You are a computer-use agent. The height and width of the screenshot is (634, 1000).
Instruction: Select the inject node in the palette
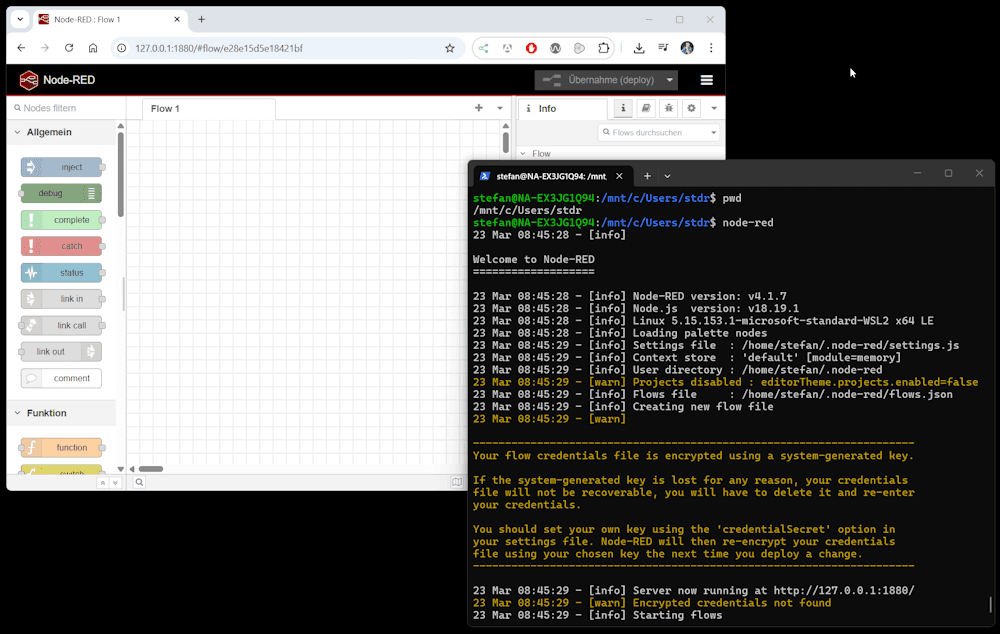coord(62,167)
